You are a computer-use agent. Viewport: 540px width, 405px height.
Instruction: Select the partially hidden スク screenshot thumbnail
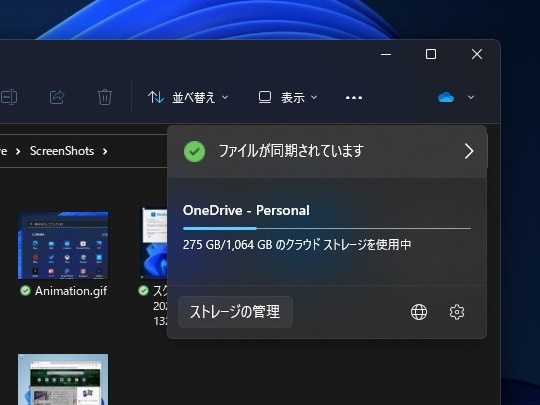[155, 243]
